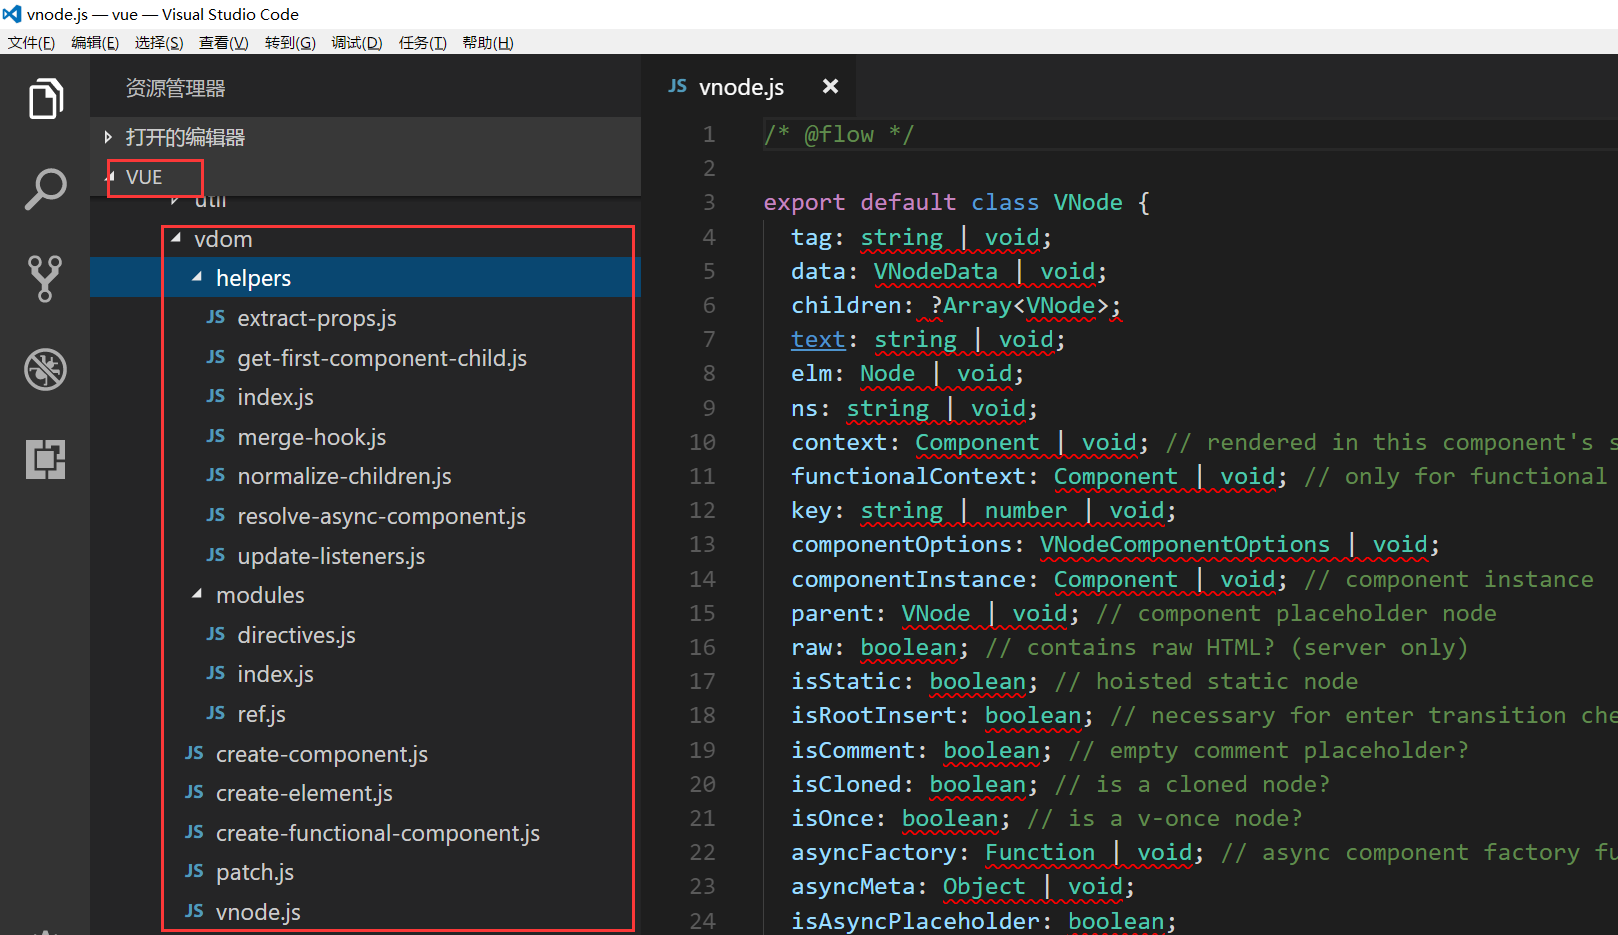Open the 转到(G) menu
This screenshot has width=1618, height=935.
point(290,42)
